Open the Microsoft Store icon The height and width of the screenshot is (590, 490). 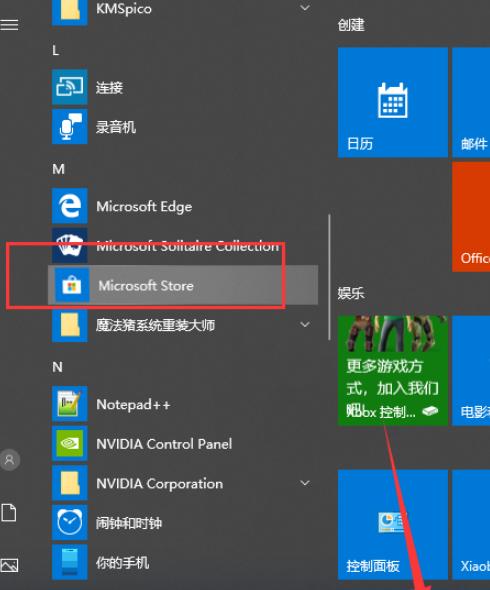[x=72, y=285]
